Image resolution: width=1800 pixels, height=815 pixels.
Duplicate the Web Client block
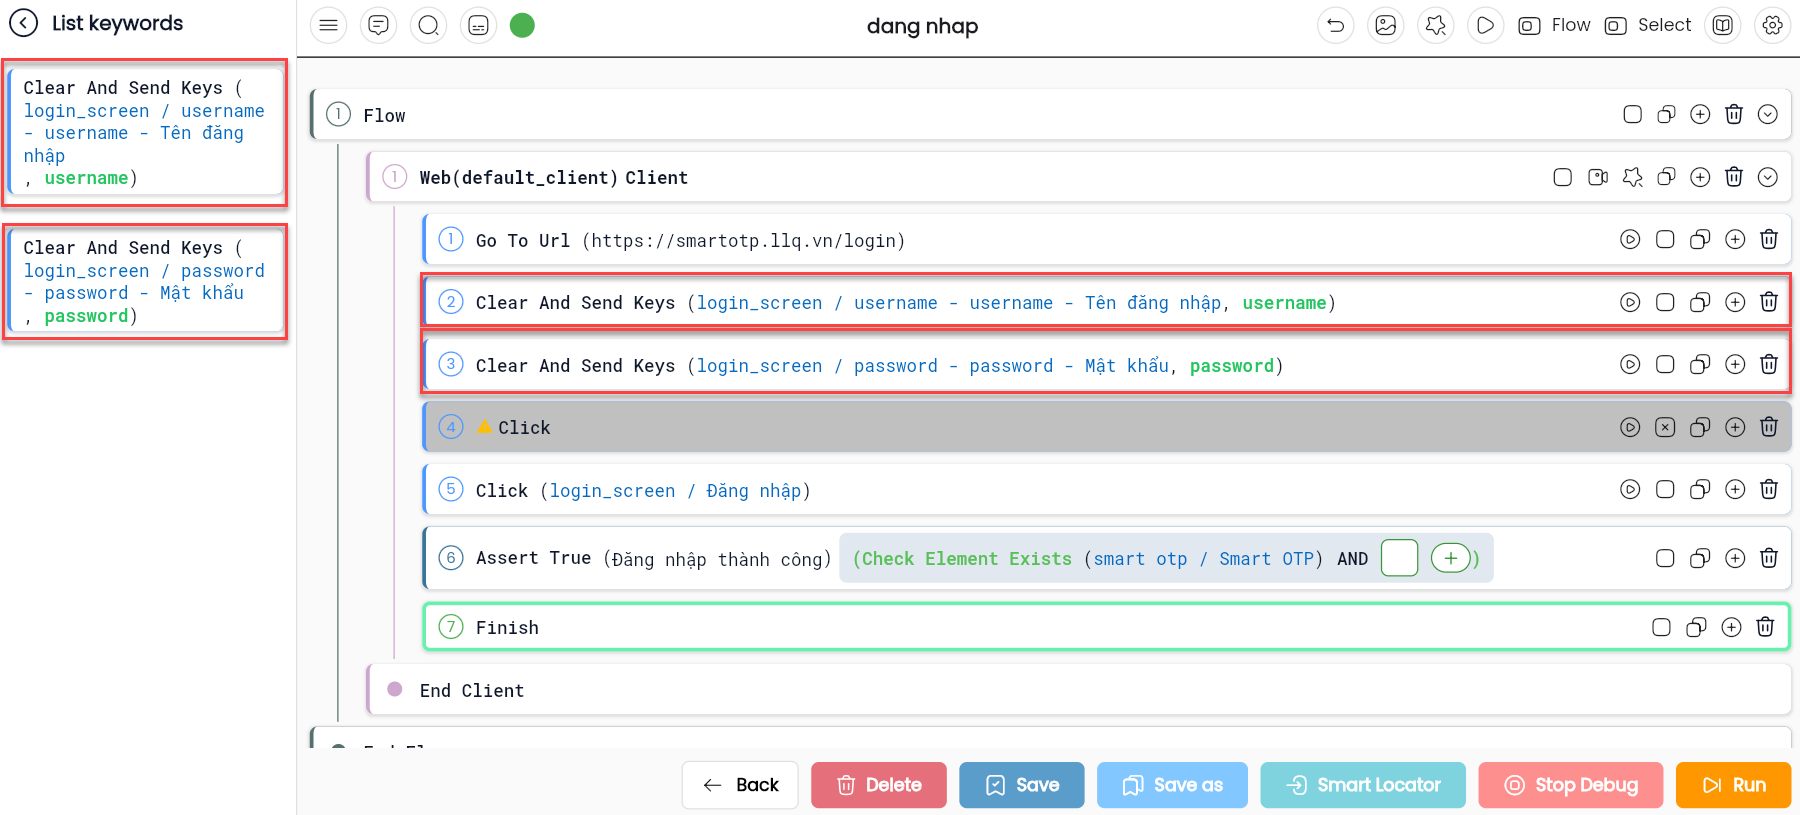1666,177
